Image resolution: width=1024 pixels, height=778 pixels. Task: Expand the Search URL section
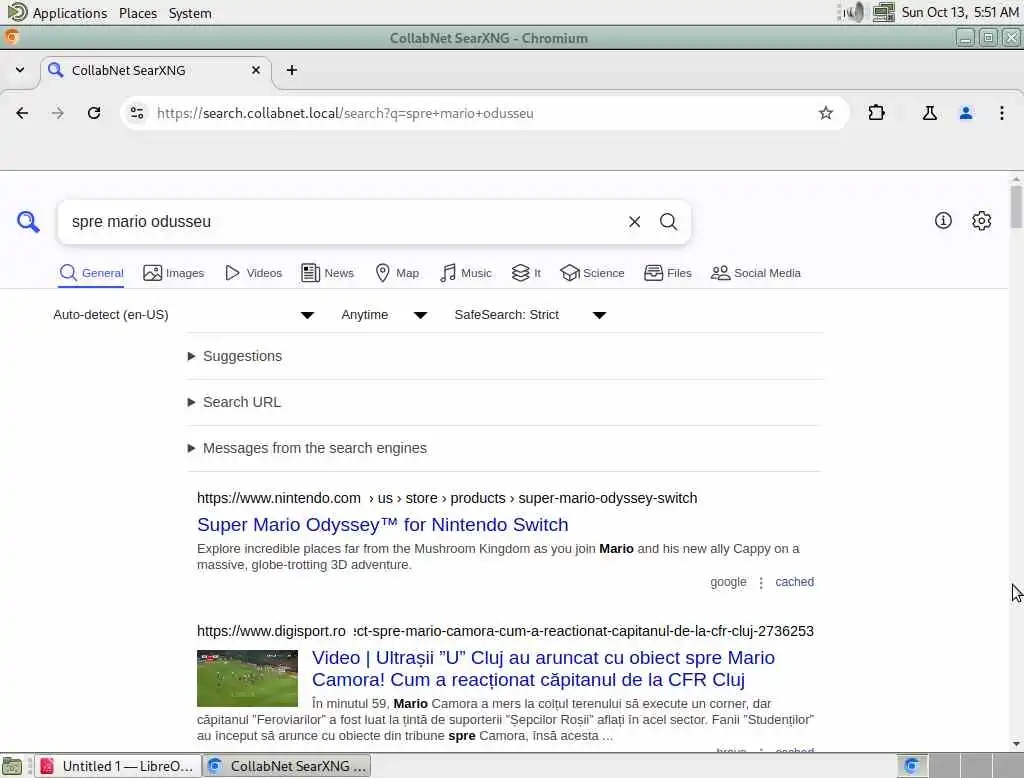pos(234,402)
